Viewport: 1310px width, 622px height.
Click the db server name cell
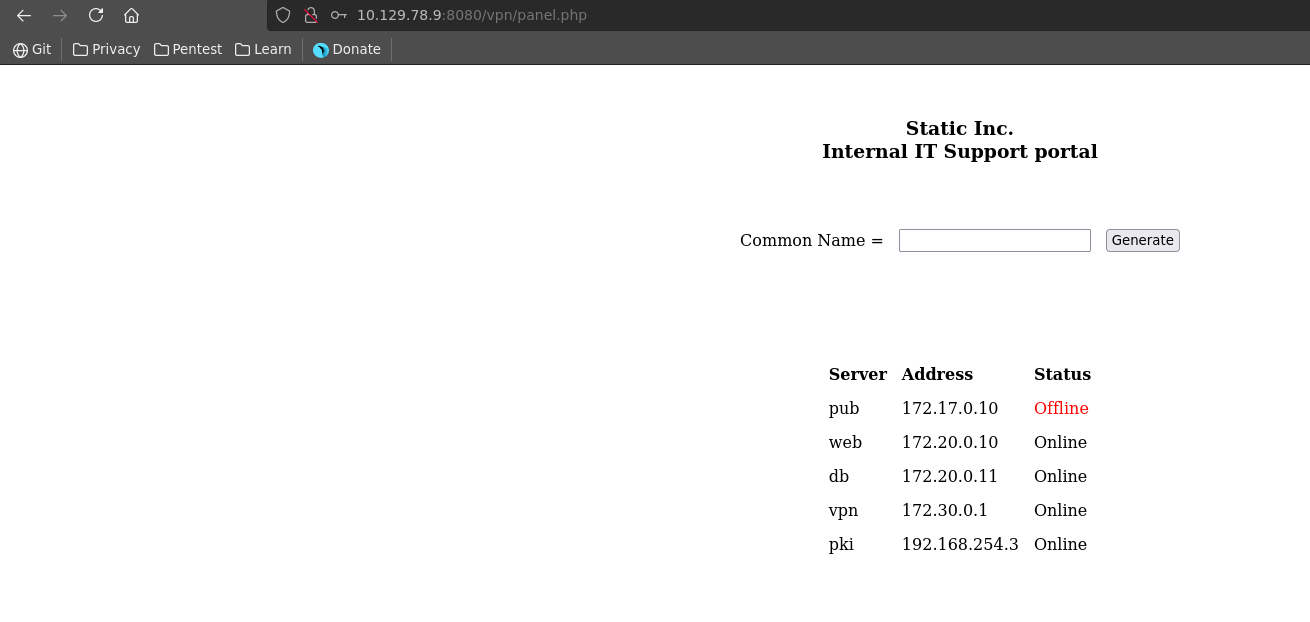tap(838, 476)
